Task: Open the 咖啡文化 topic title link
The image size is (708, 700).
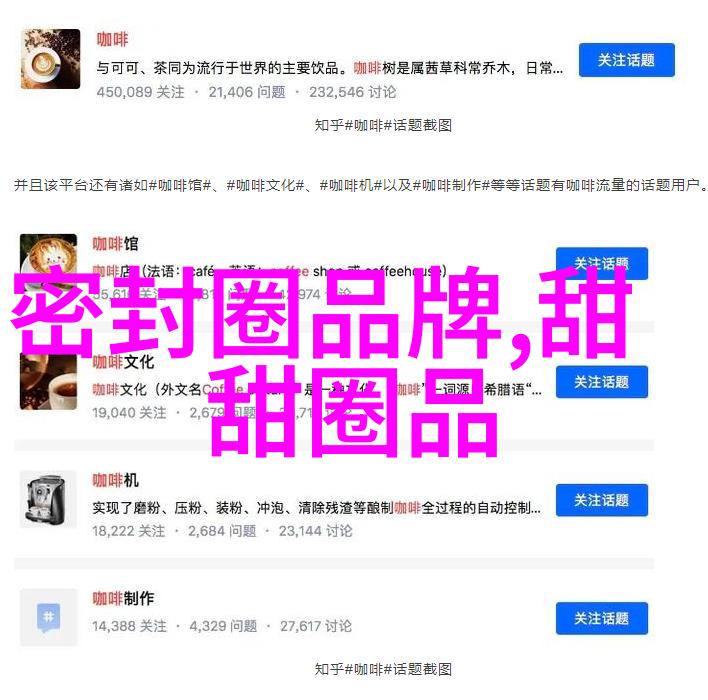Action: [123, 362]
